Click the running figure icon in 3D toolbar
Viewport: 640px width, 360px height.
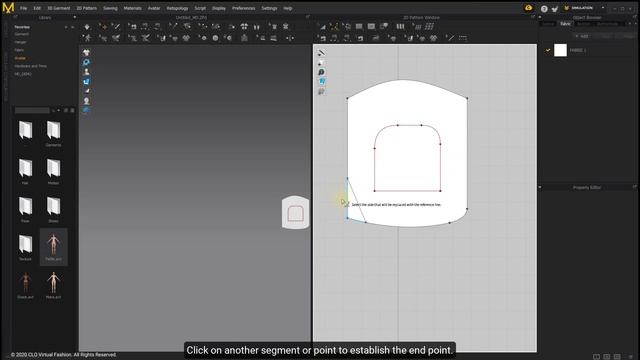tap(87, 38)
